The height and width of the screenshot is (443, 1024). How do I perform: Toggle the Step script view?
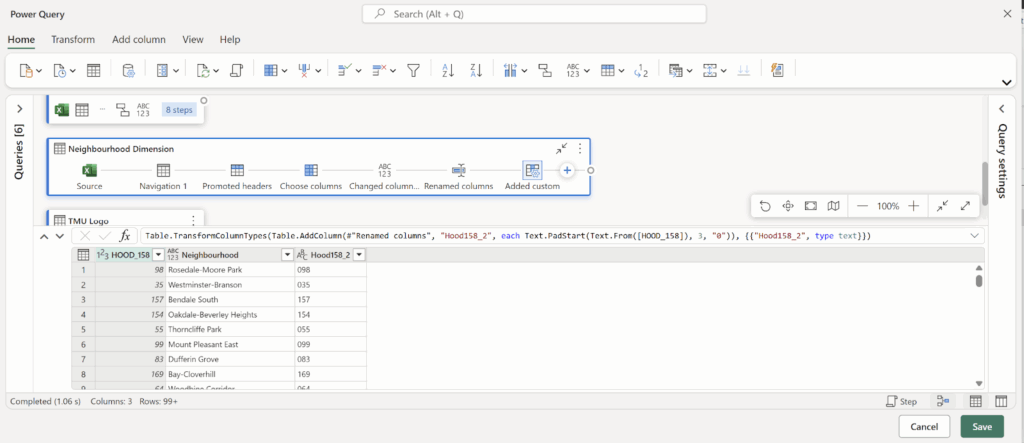(x=902, y=401)
